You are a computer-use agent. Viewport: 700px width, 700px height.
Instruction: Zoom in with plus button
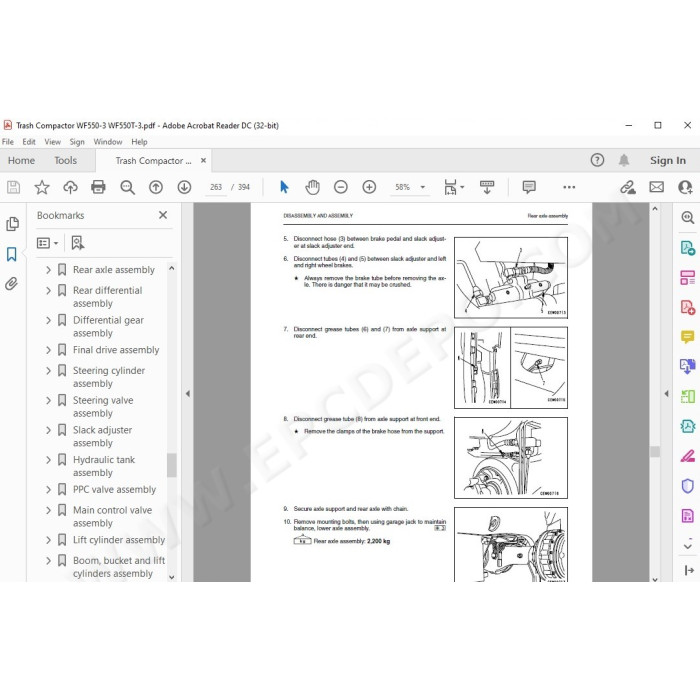point(369,187)
